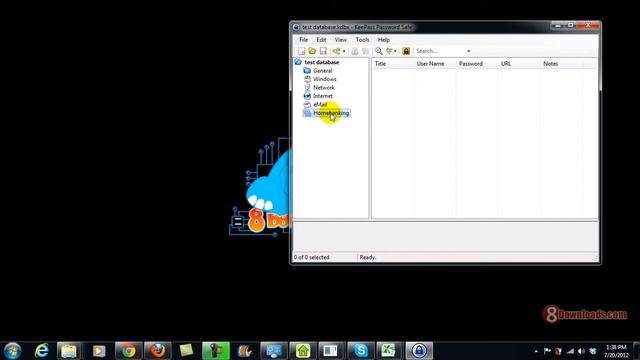The width and height of the screenshot is (640, 360).
Task: Open Excel from the taskbar
Action: (388, 351)
